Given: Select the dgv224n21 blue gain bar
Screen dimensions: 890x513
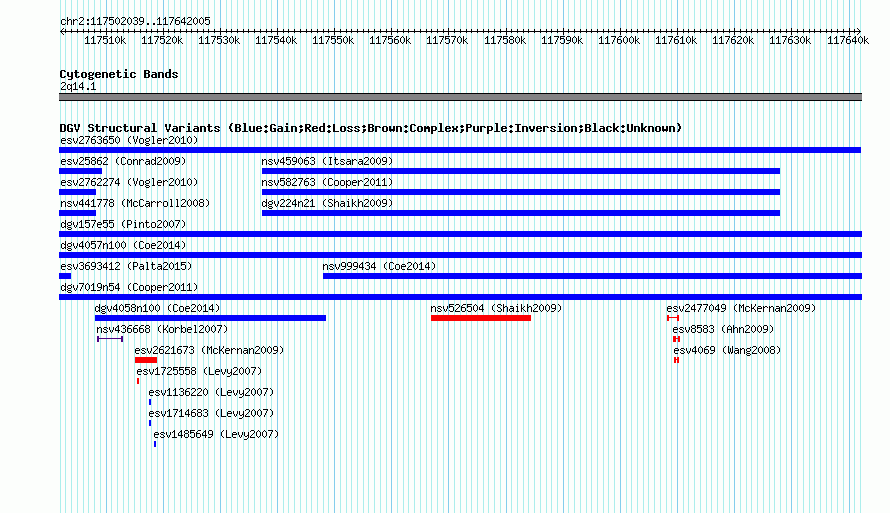Looking at the screenshot, I should click(520, 213).
